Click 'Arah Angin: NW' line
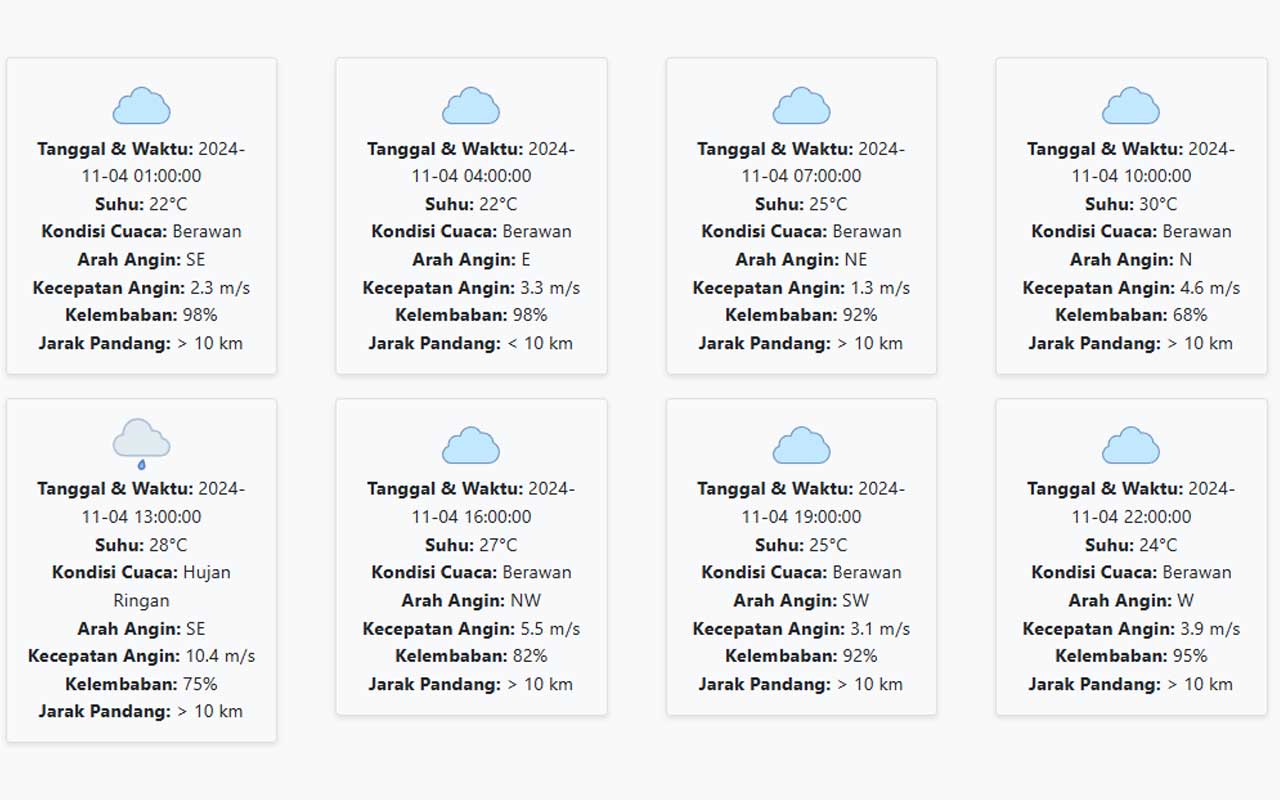This screenshot has width=1280, height=800. 471,601
